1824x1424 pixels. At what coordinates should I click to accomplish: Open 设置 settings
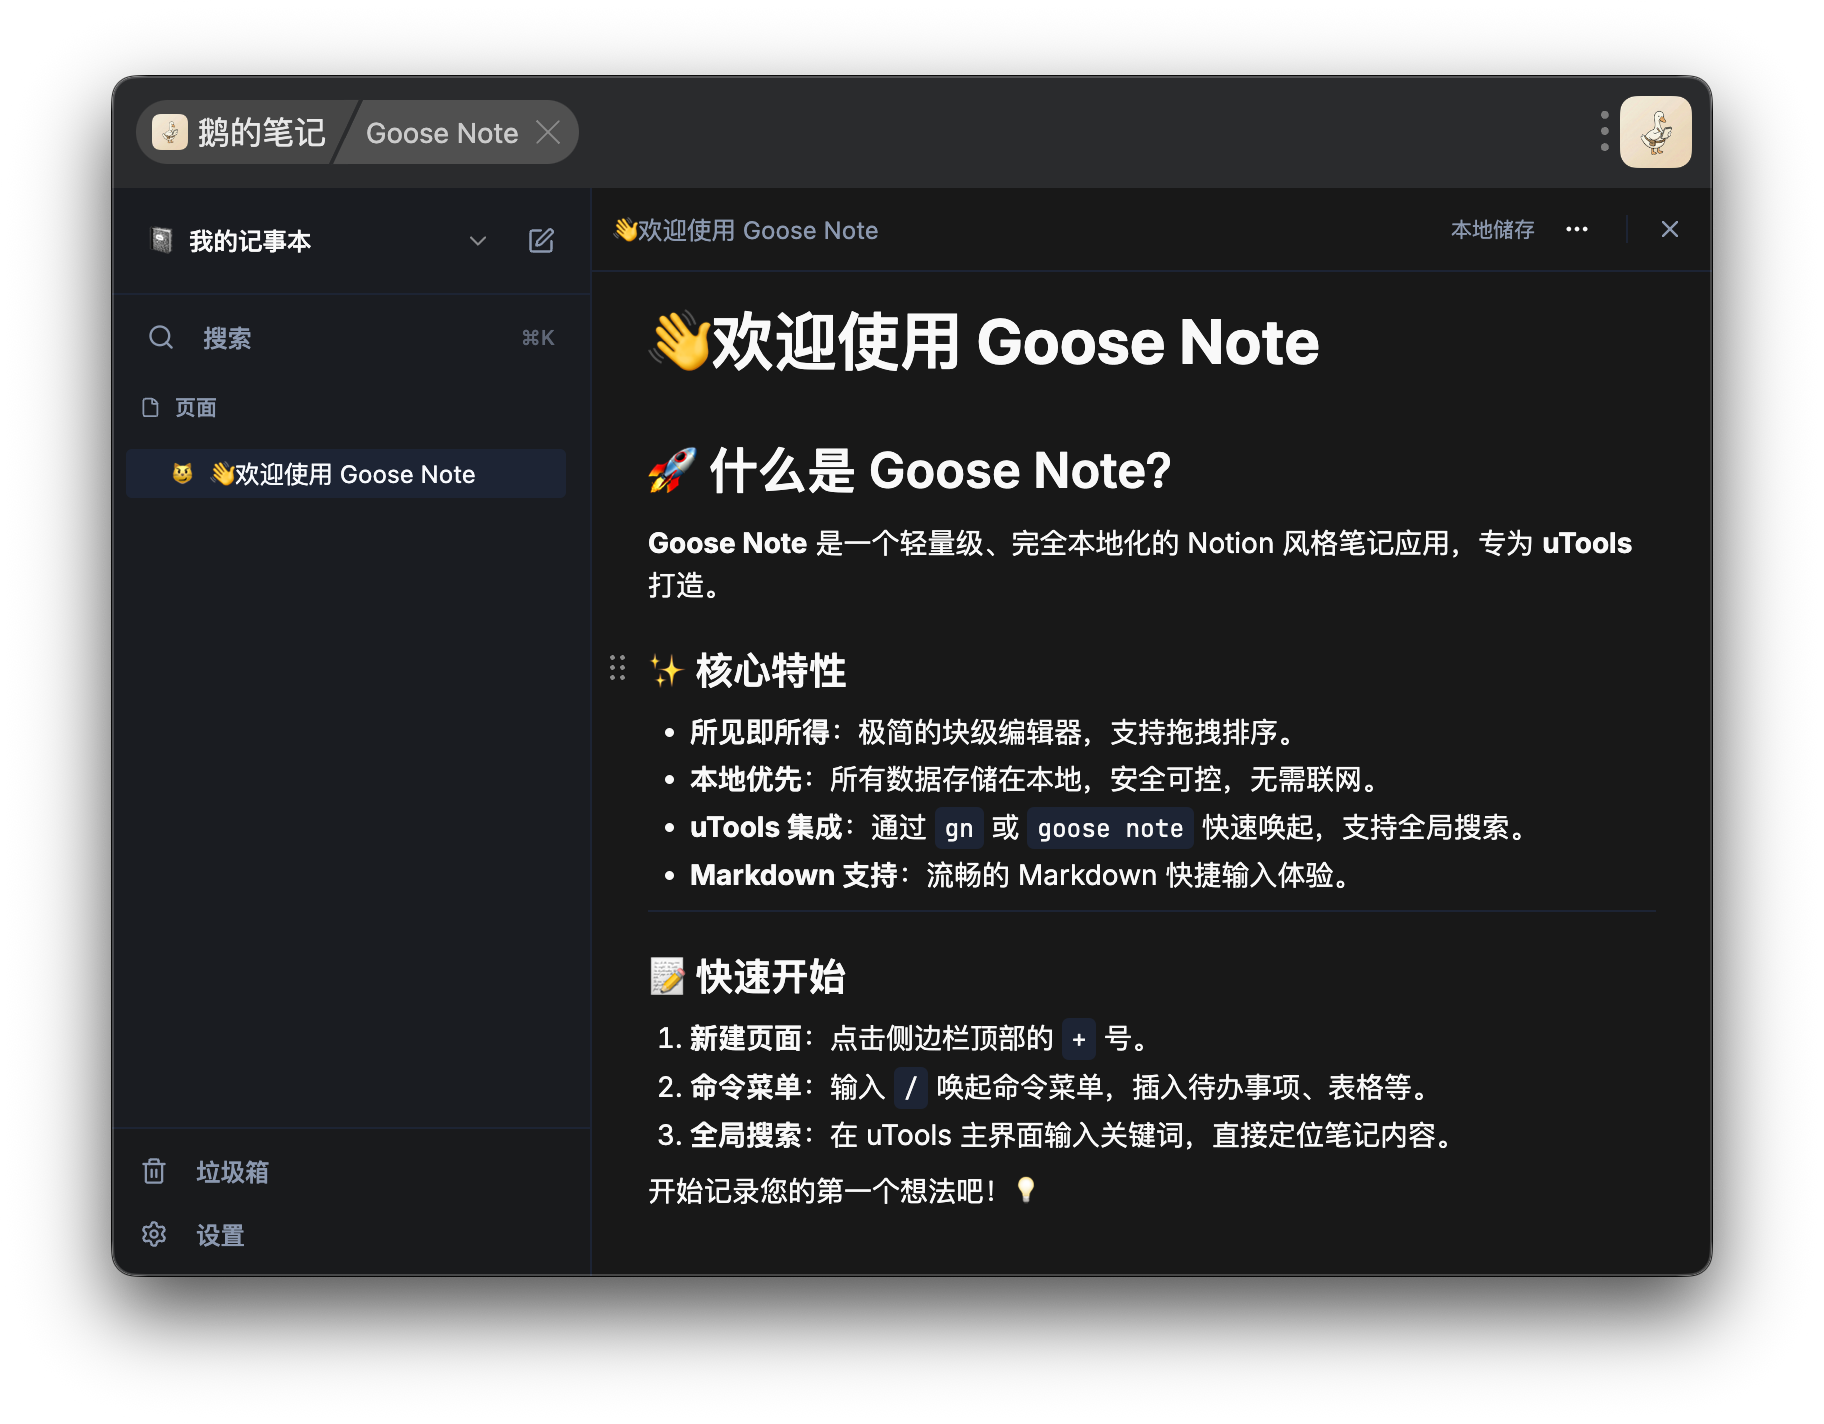point(220,1235)
